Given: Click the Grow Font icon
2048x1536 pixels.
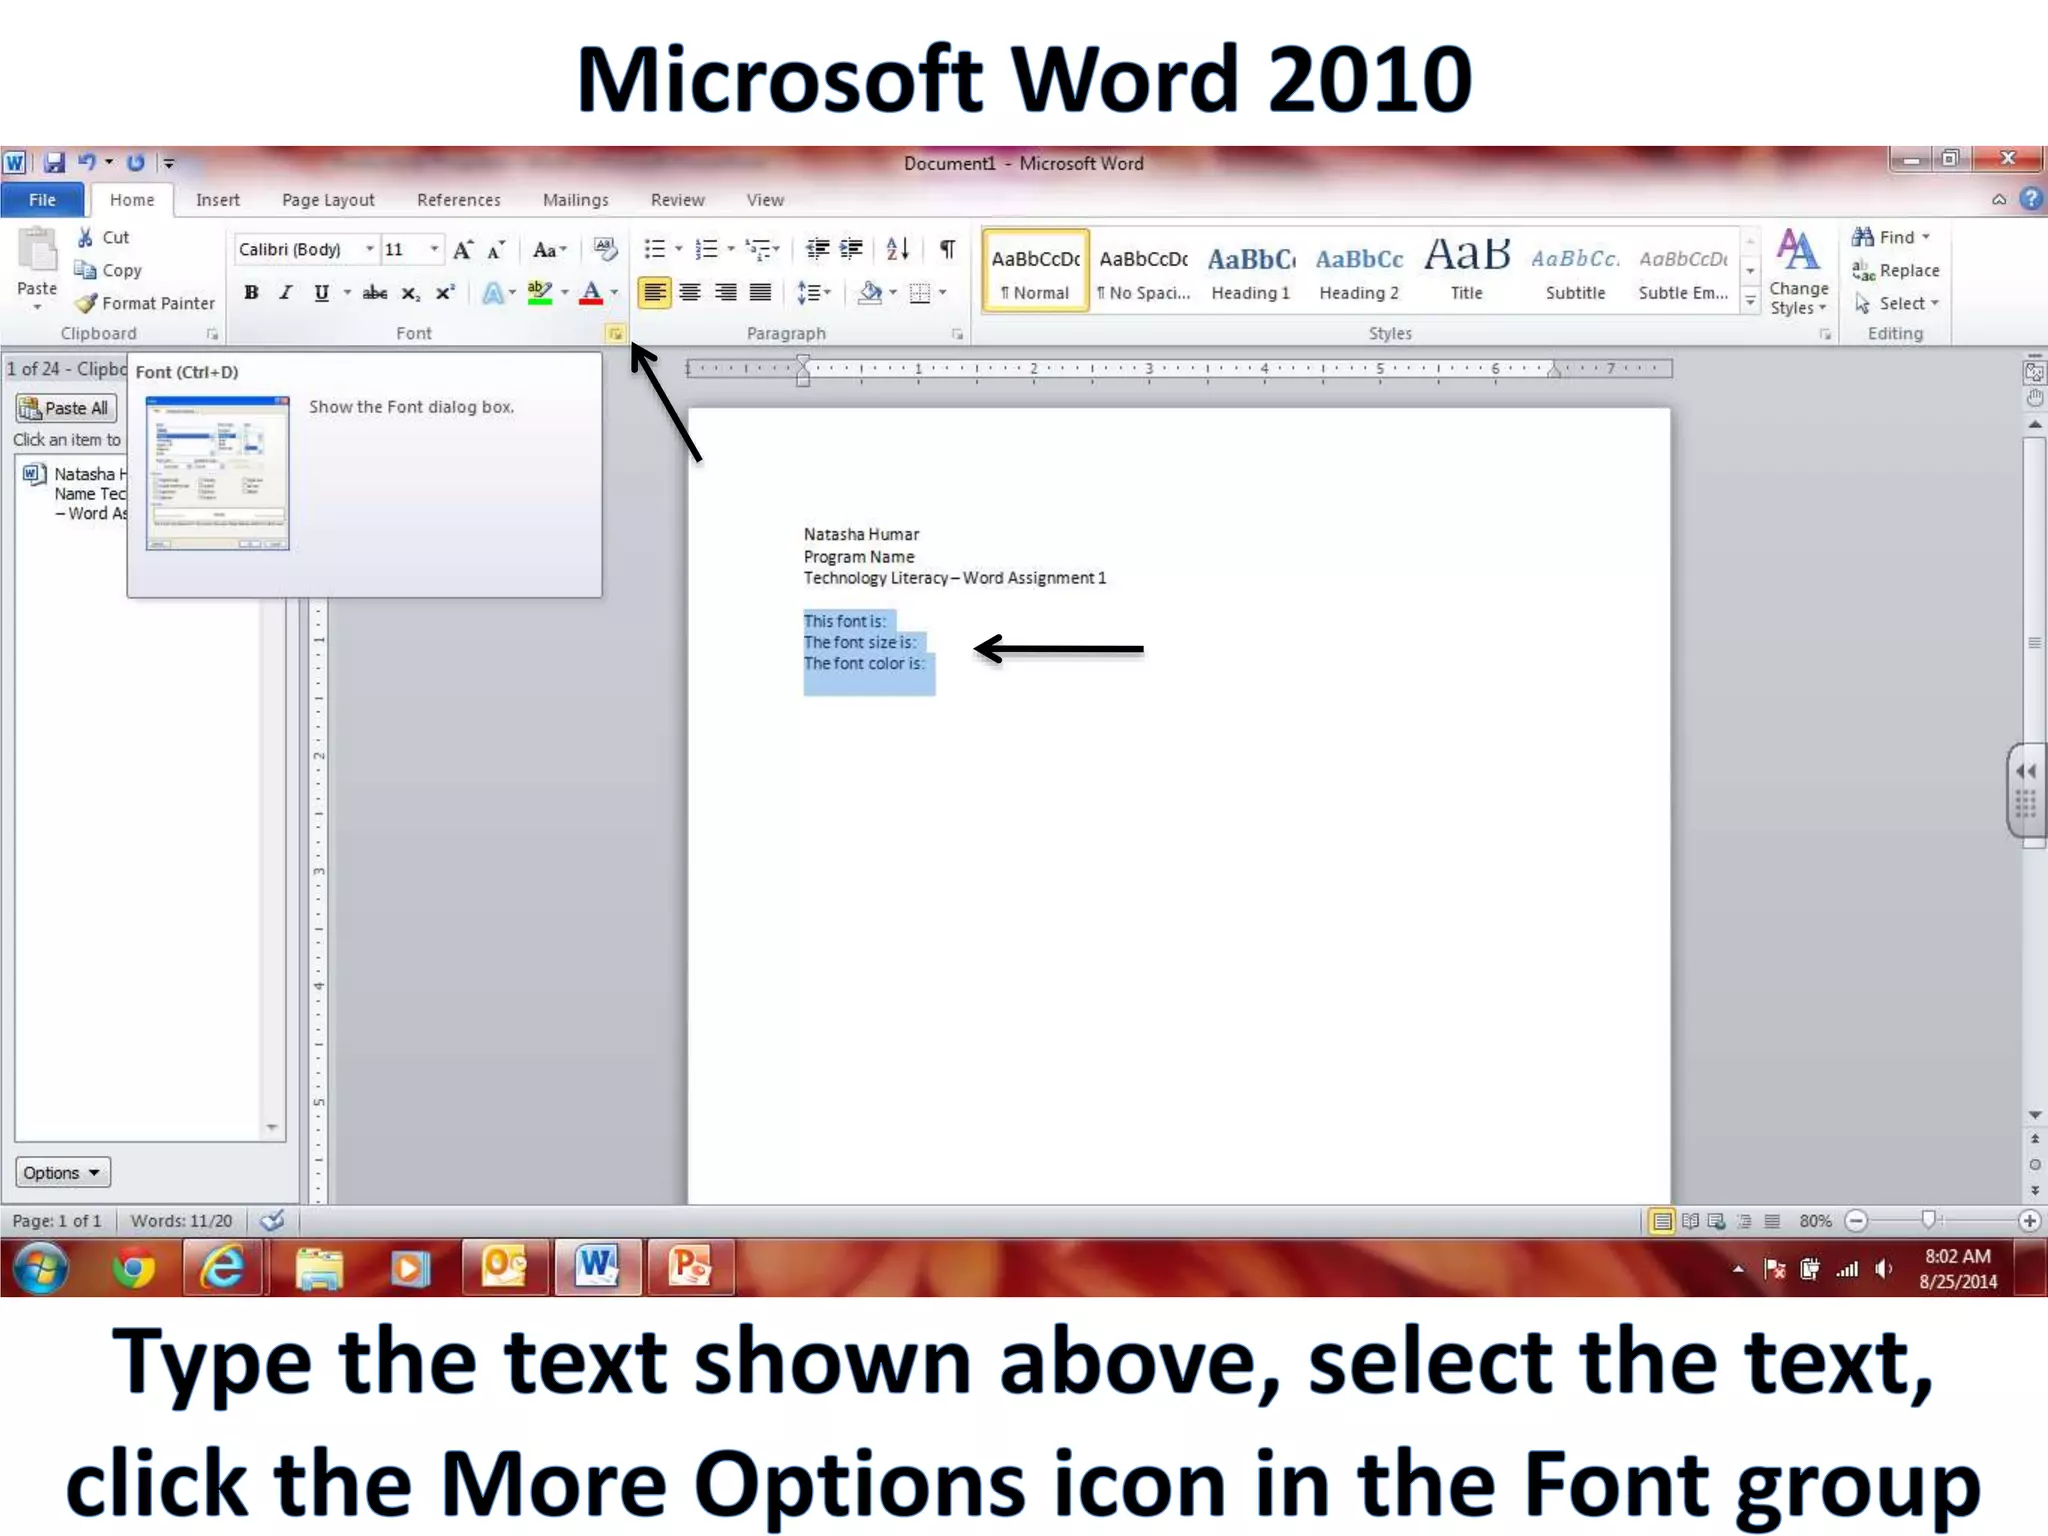Looking at the screenshot, I should tap(463, 250).
